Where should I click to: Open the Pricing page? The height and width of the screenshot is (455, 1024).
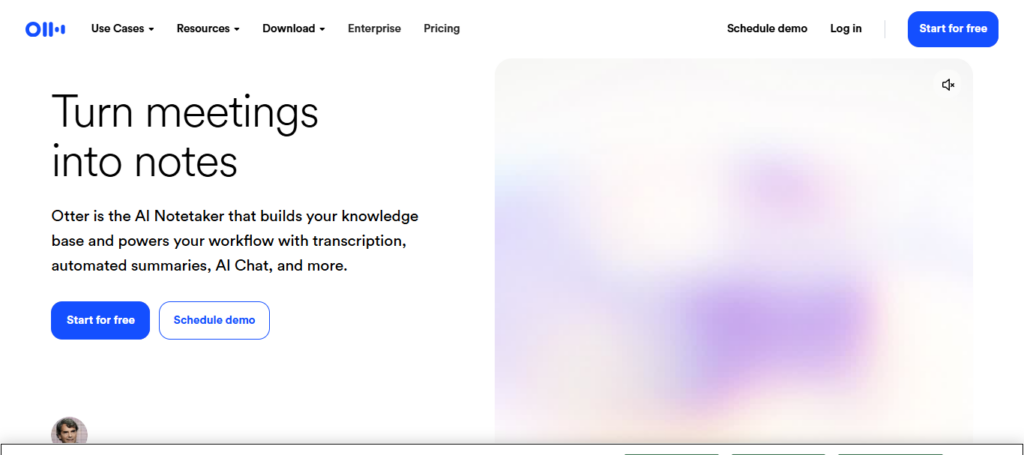(441, 29)
